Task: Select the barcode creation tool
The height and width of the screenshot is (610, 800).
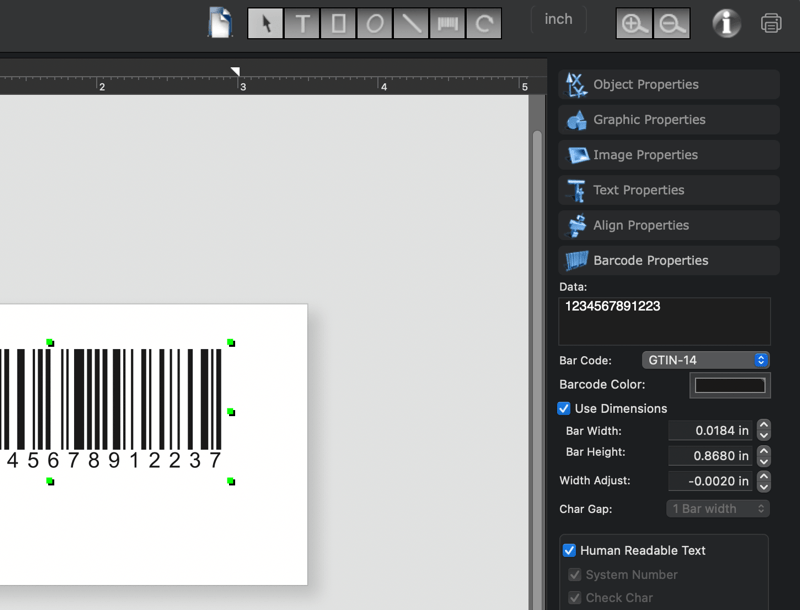Action: [447, 23]
